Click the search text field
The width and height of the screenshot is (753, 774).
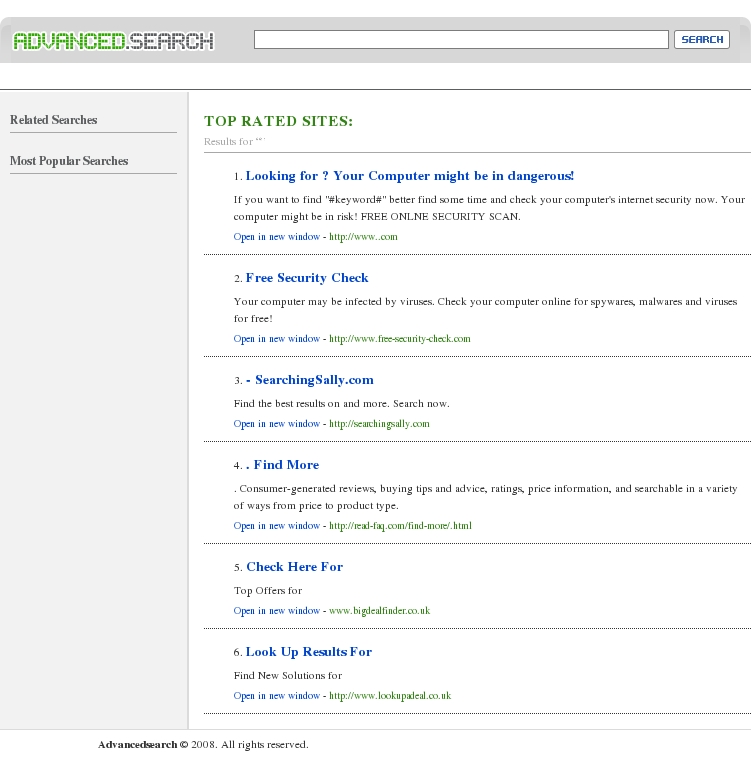pyautogui.click(x=461, y=39)
